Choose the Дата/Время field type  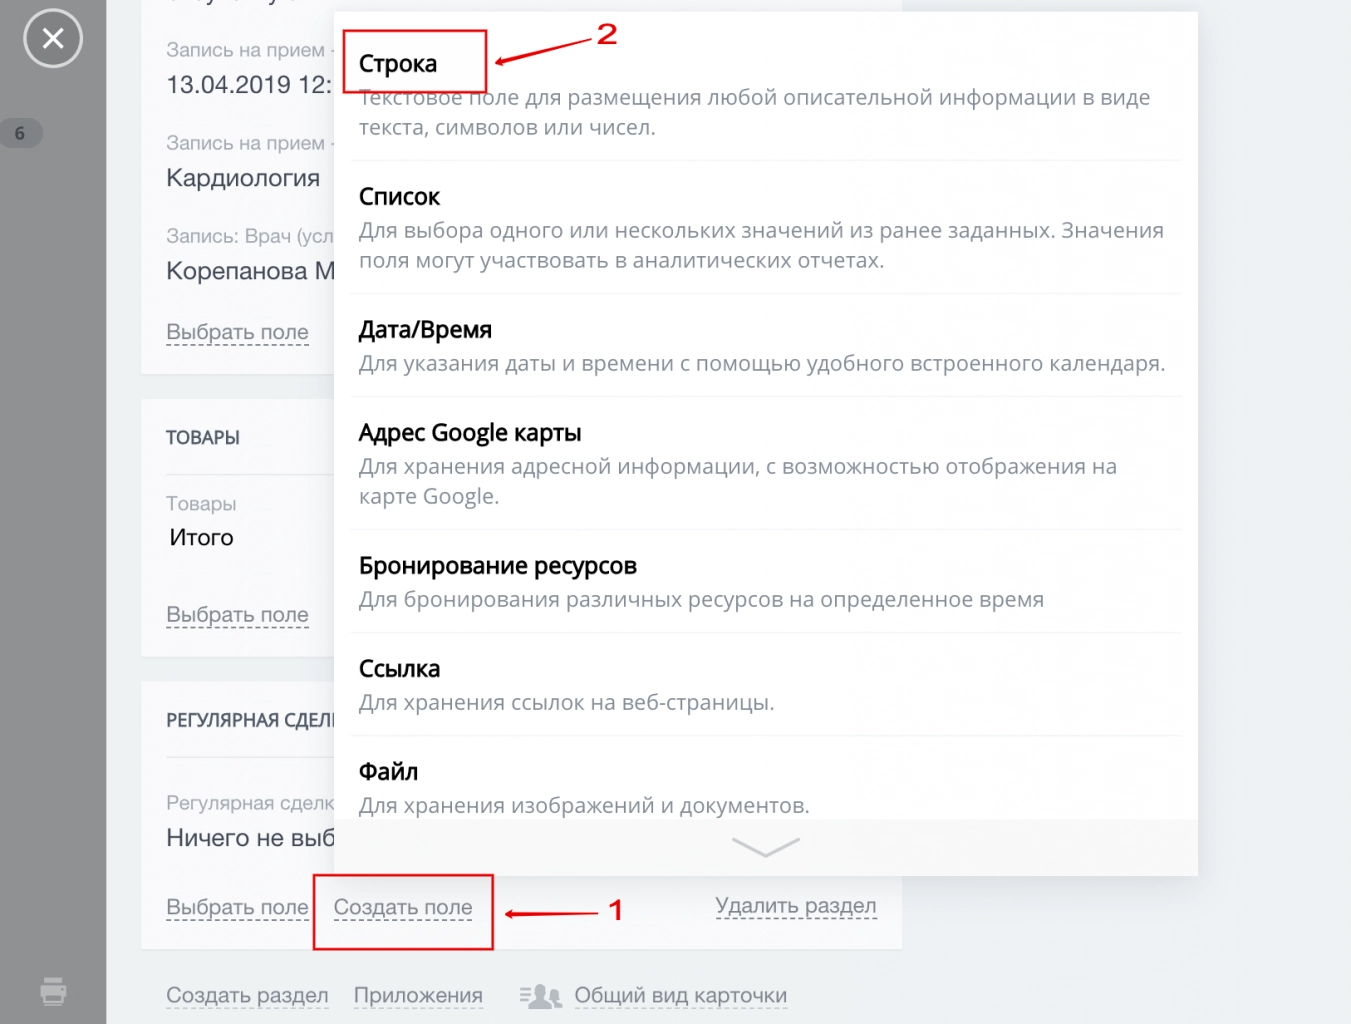(425, 329)
